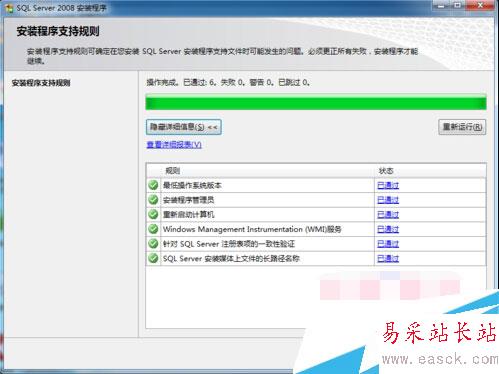Image resolution: width=499 pixels, height=374 pixels.
Task: Open 已通过 link for 安装媒体 long path rule
Action: [x=388, y=259]
